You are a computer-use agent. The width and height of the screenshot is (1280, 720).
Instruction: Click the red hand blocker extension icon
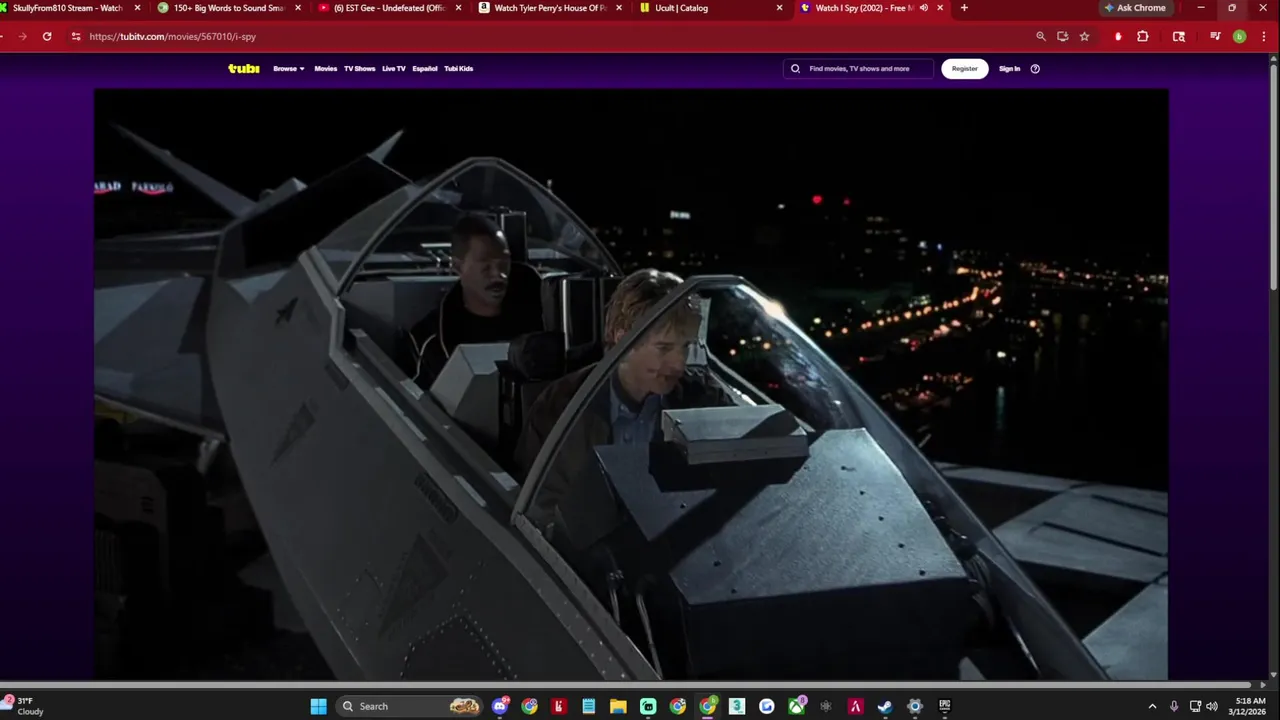(1118, 36)
